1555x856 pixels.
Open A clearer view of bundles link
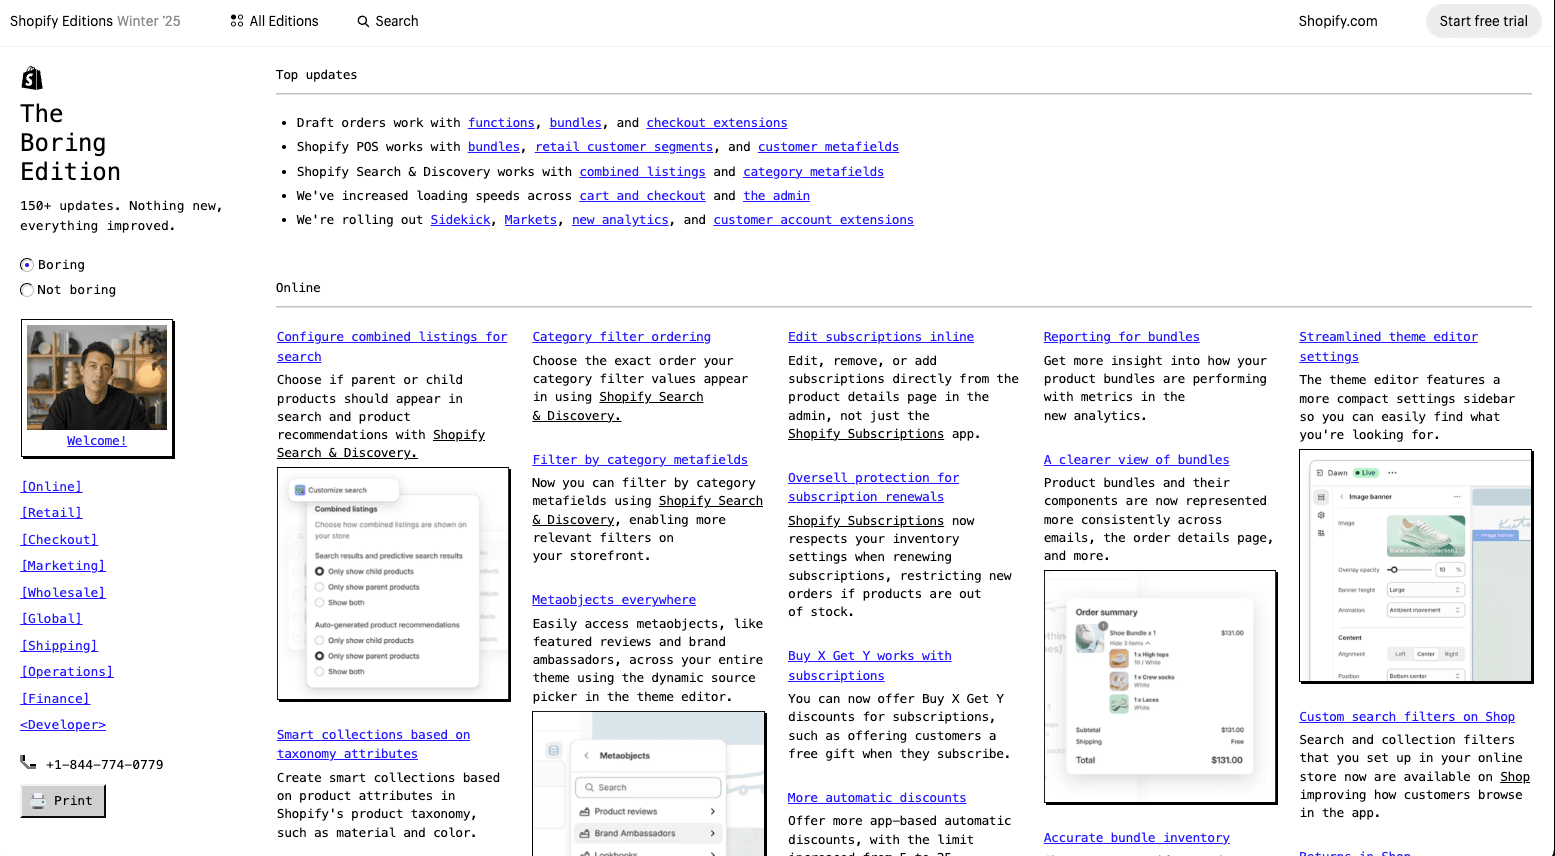click(1136, 460)
